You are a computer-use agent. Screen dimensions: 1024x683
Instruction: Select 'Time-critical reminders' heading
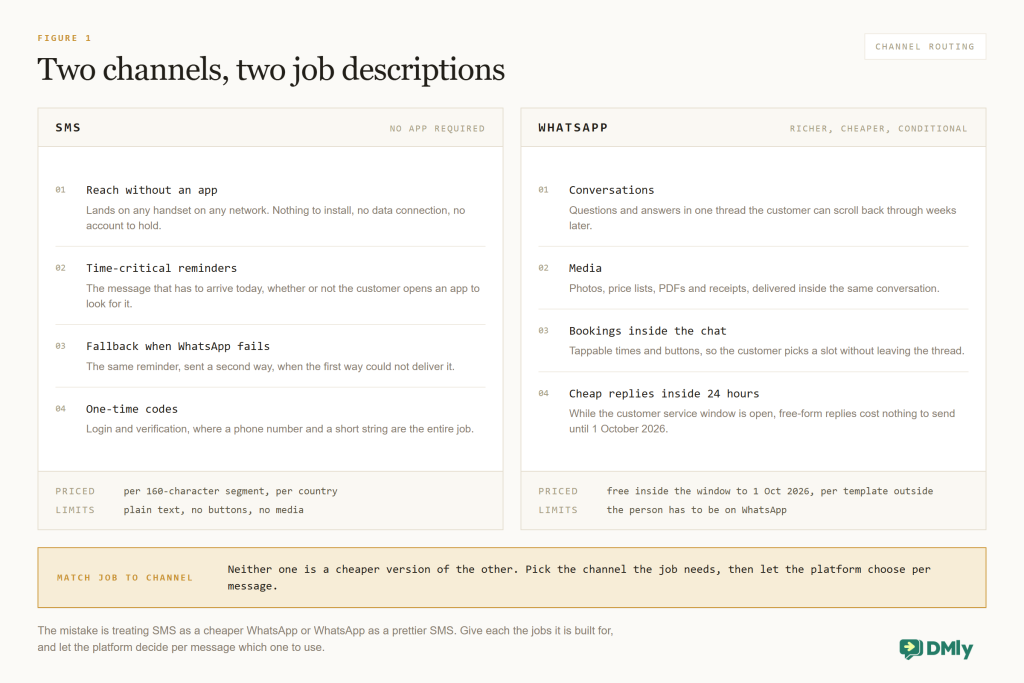point(161,268)
